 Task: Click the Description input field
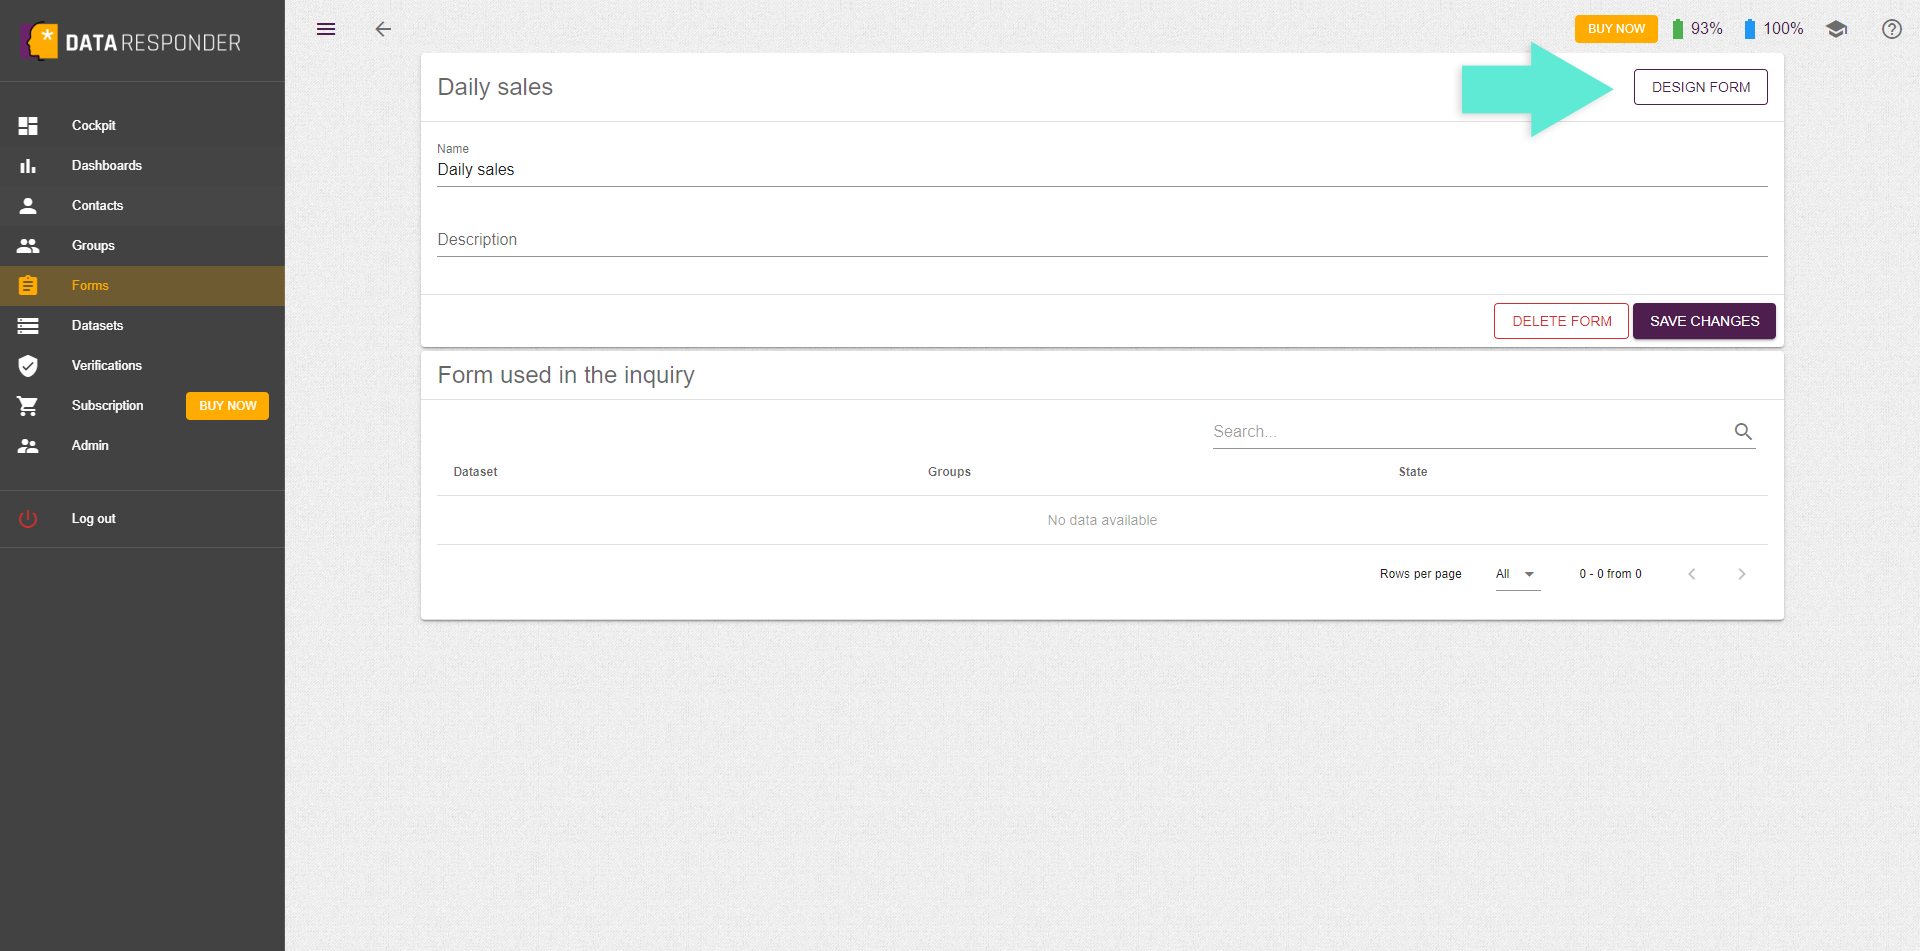1102,240
